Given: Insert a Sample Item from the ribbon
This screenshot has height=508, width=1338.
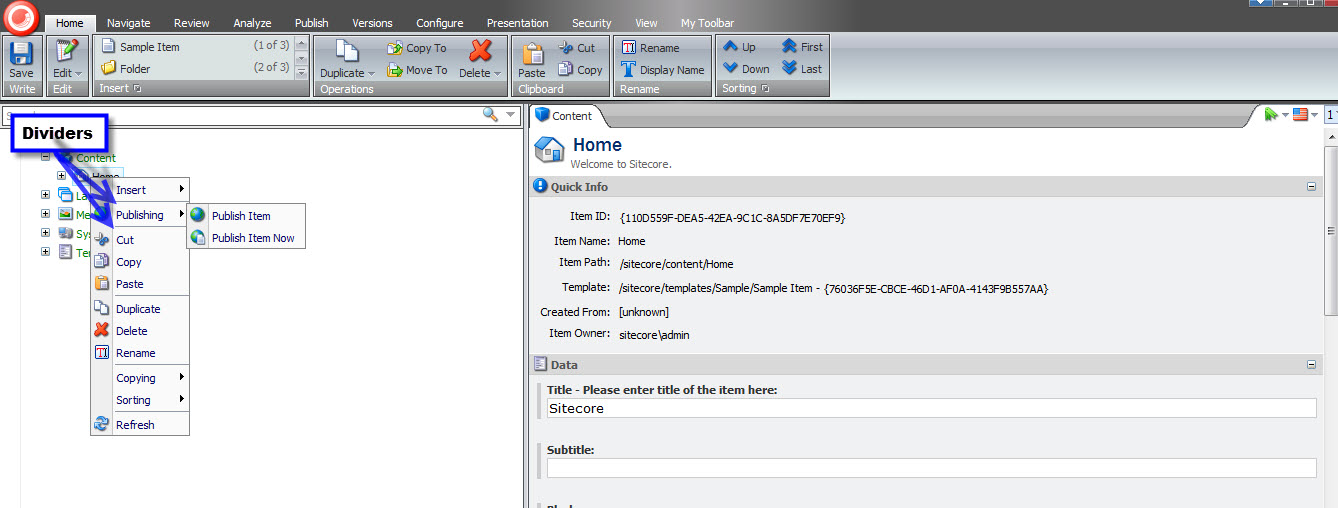Looking at the screenshot, I should click(150, 47).
